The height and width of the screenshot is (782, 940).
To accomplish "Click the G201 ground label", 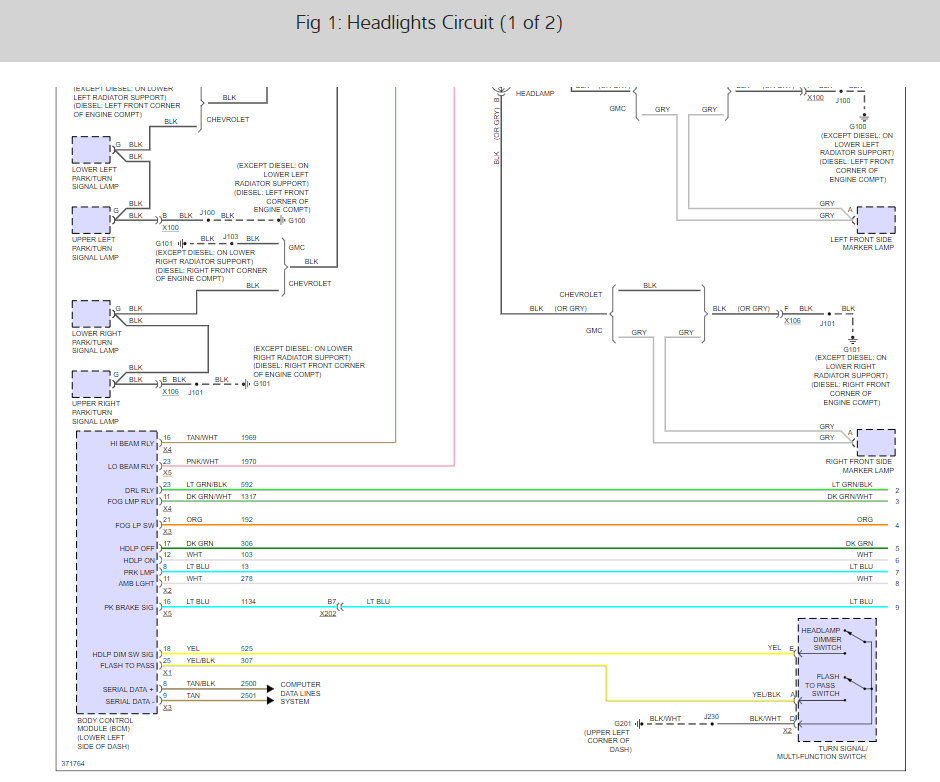I will [620, 722].
